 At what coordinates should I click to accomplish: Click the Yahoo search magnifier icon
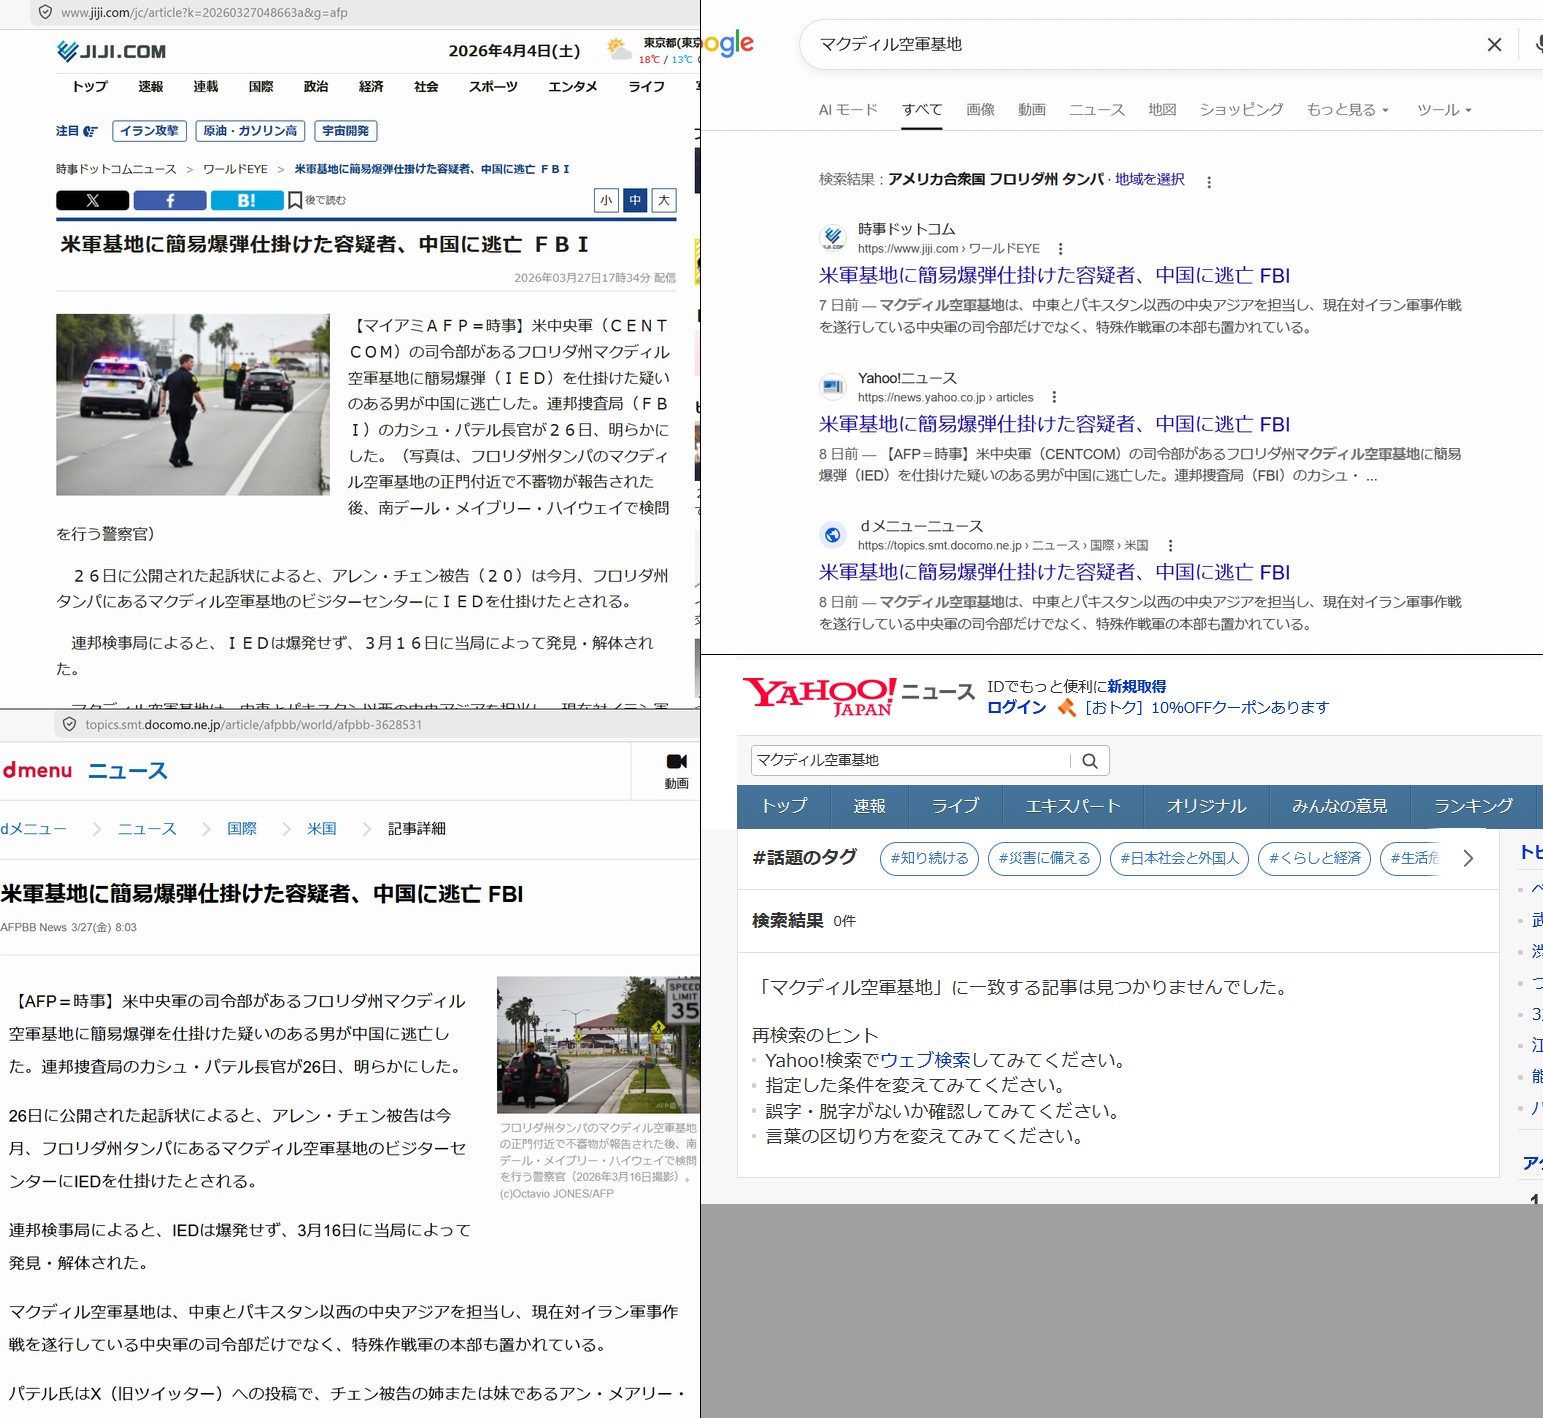[x=1089, y=761]
